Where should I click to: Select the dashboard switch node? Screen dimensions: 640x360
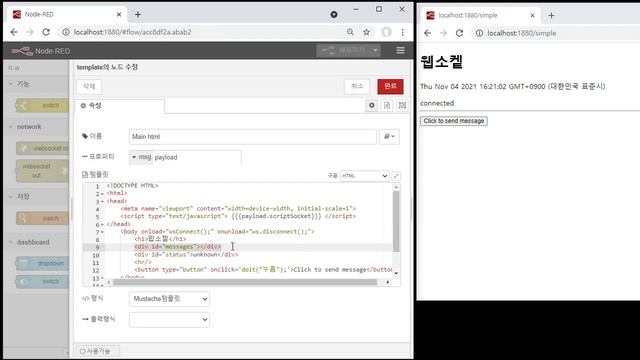tap(42, 282)
